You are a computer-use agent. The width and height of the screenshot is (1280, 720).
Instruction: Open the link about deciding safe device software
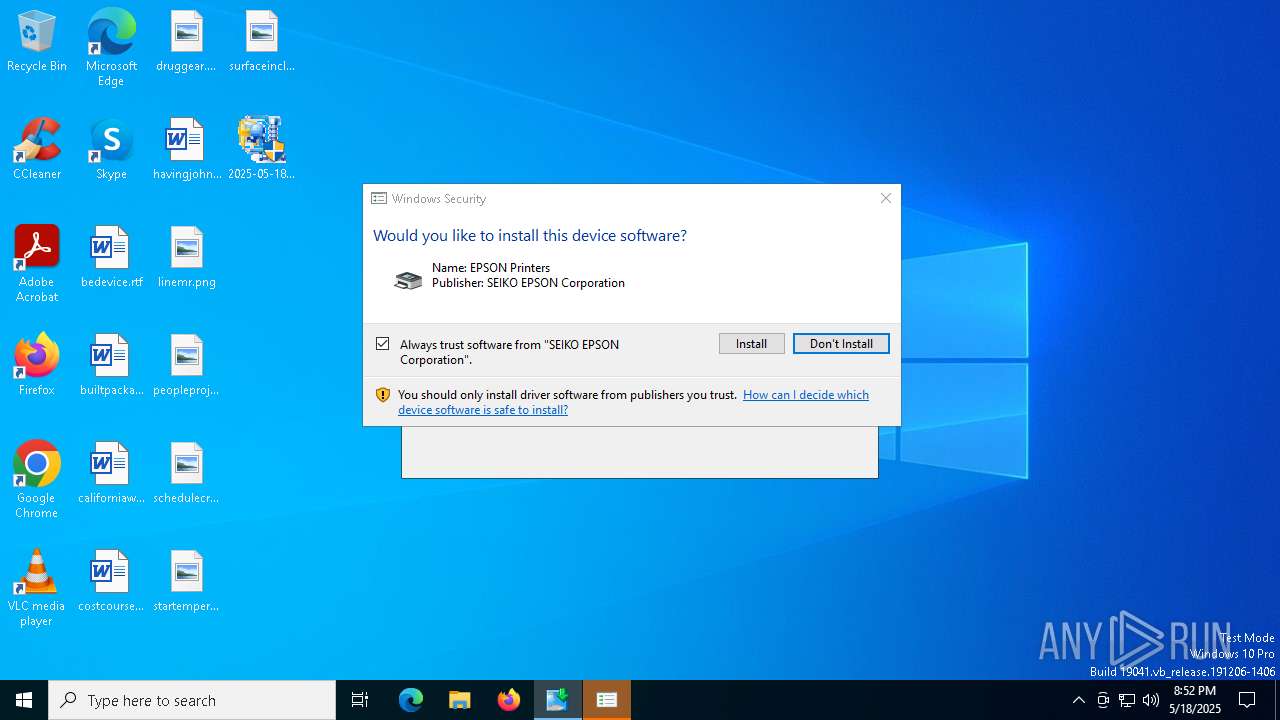pyautogui.click(x=633, y=402)
